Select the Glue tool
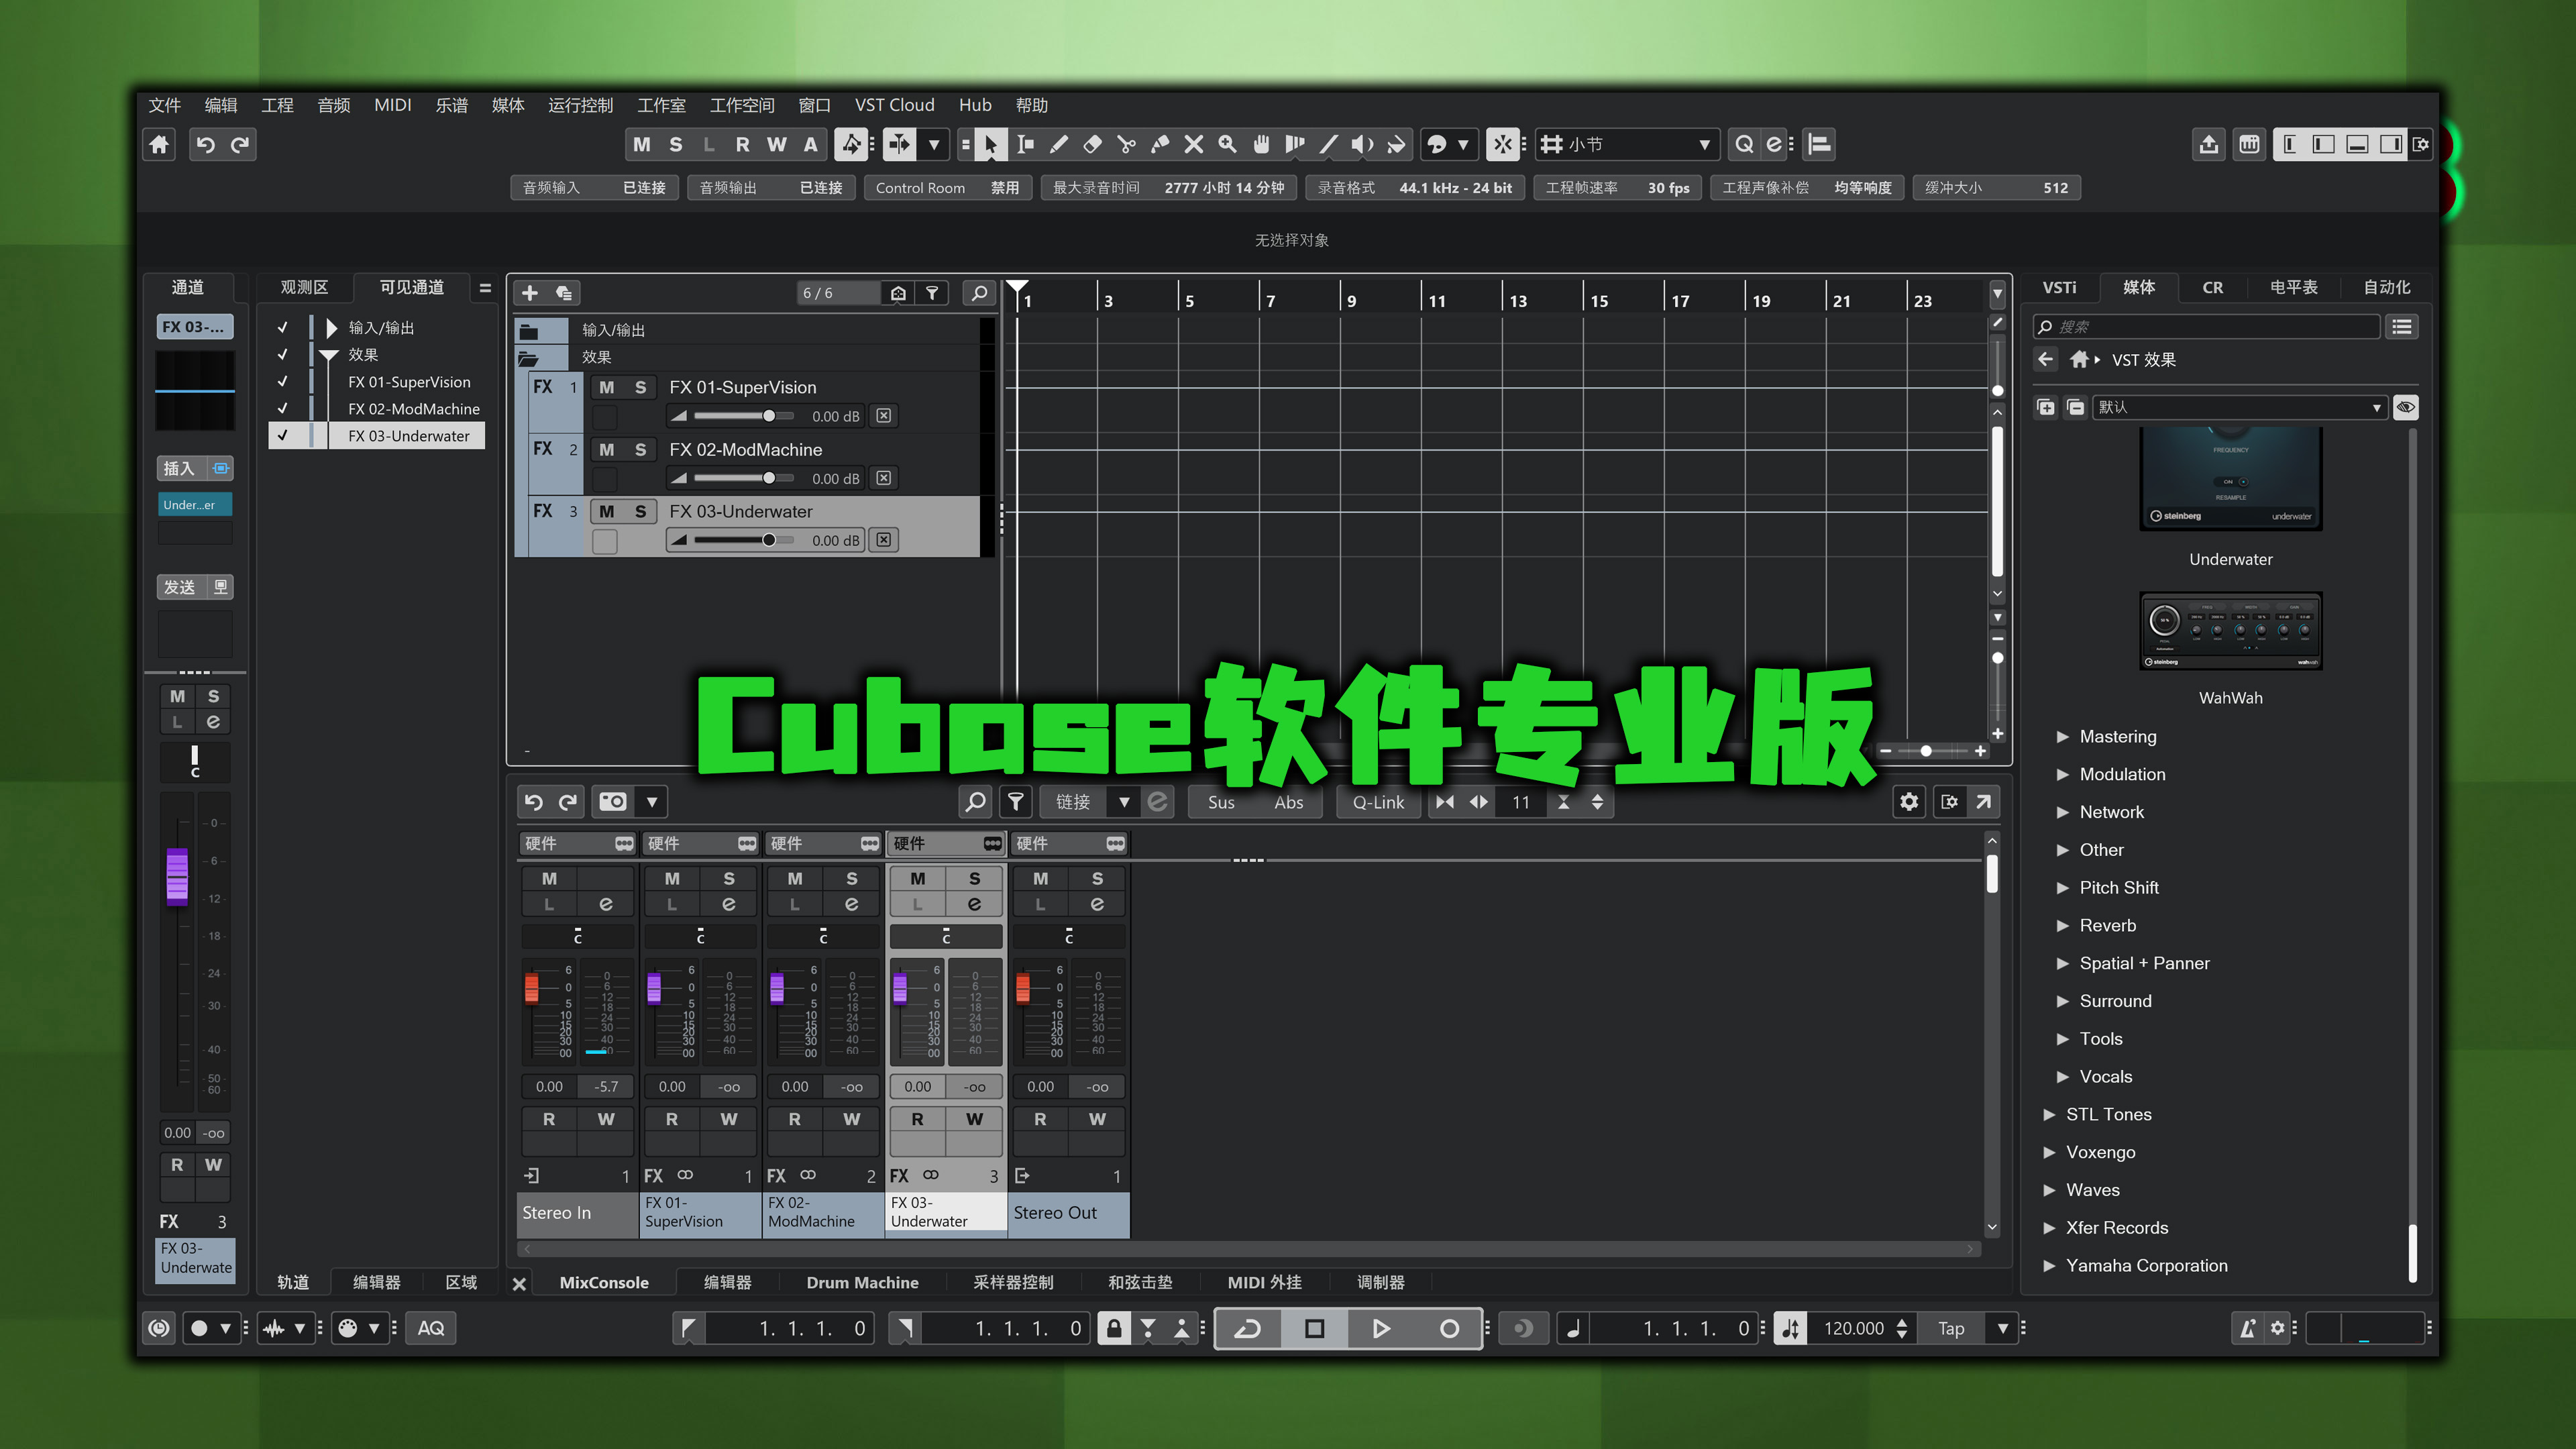The height and width of the screenshot is (1449, 2576). coord(1160,144)
